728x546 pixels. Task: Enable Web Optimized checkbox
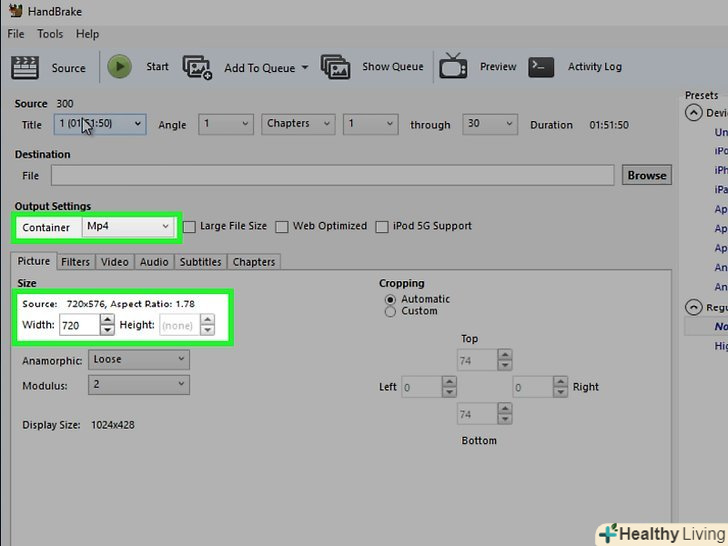click(281, 227)
